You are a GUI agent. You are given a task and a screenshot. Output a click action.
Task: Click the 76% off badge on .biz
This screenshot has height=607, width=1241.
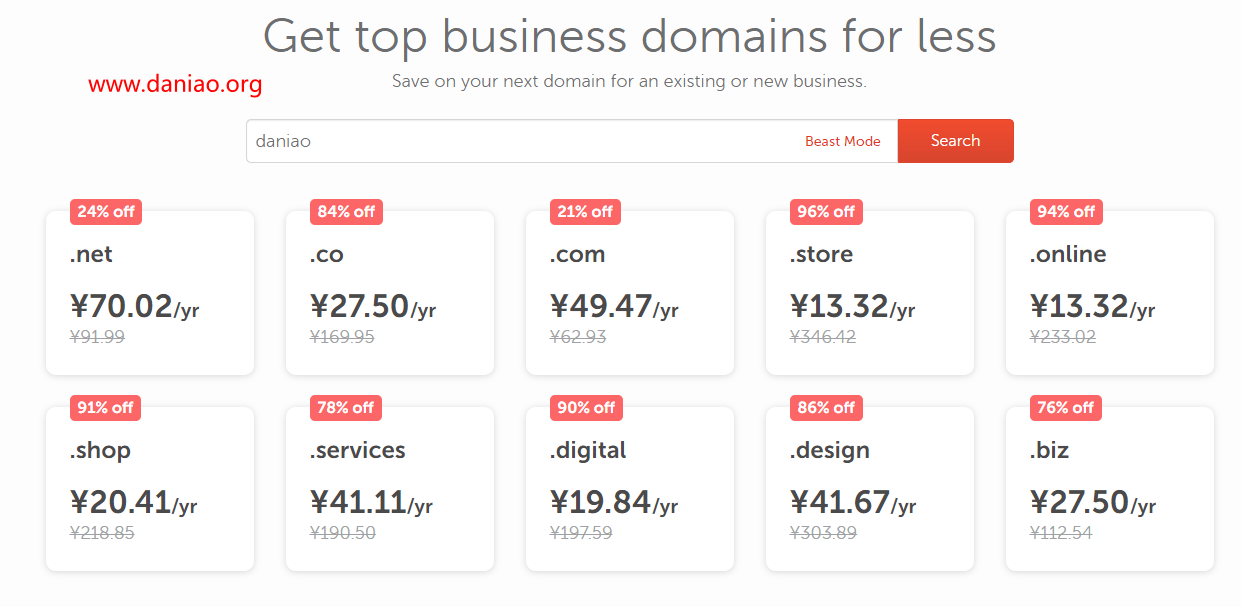pos(1065,408)
